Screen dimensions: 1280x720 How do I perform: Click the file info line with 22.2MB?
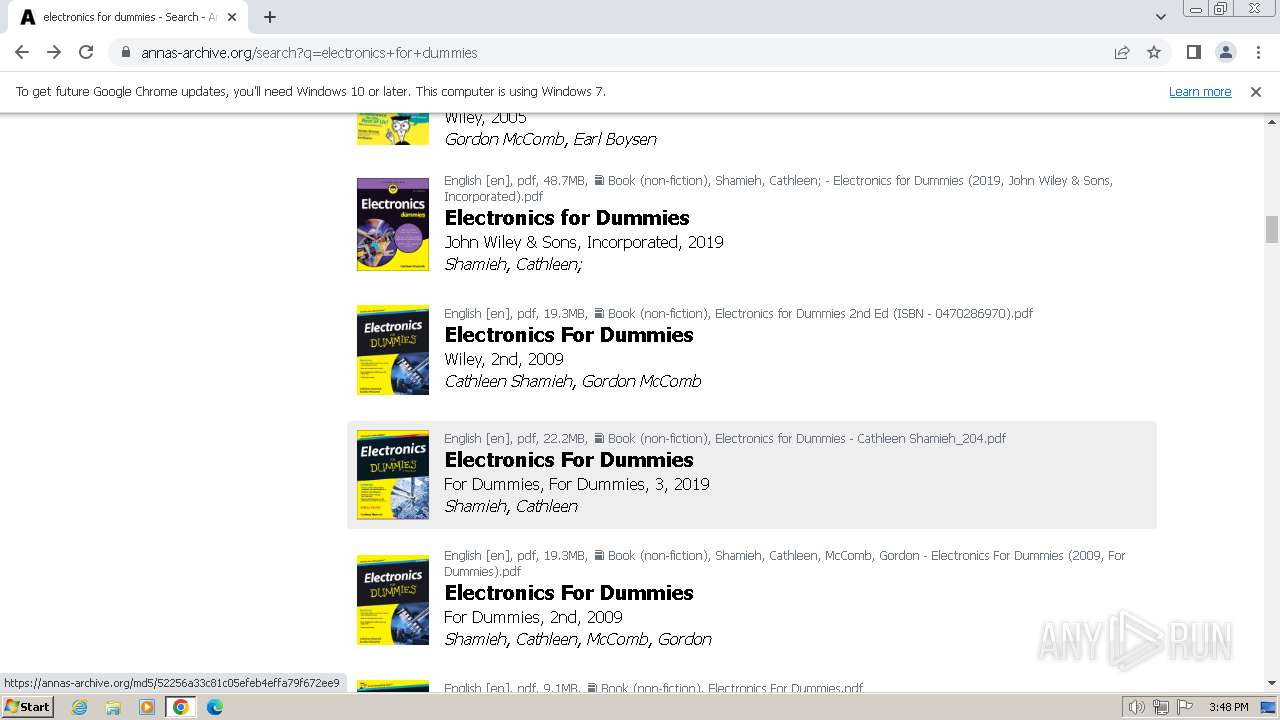click(x=725, y=438)
